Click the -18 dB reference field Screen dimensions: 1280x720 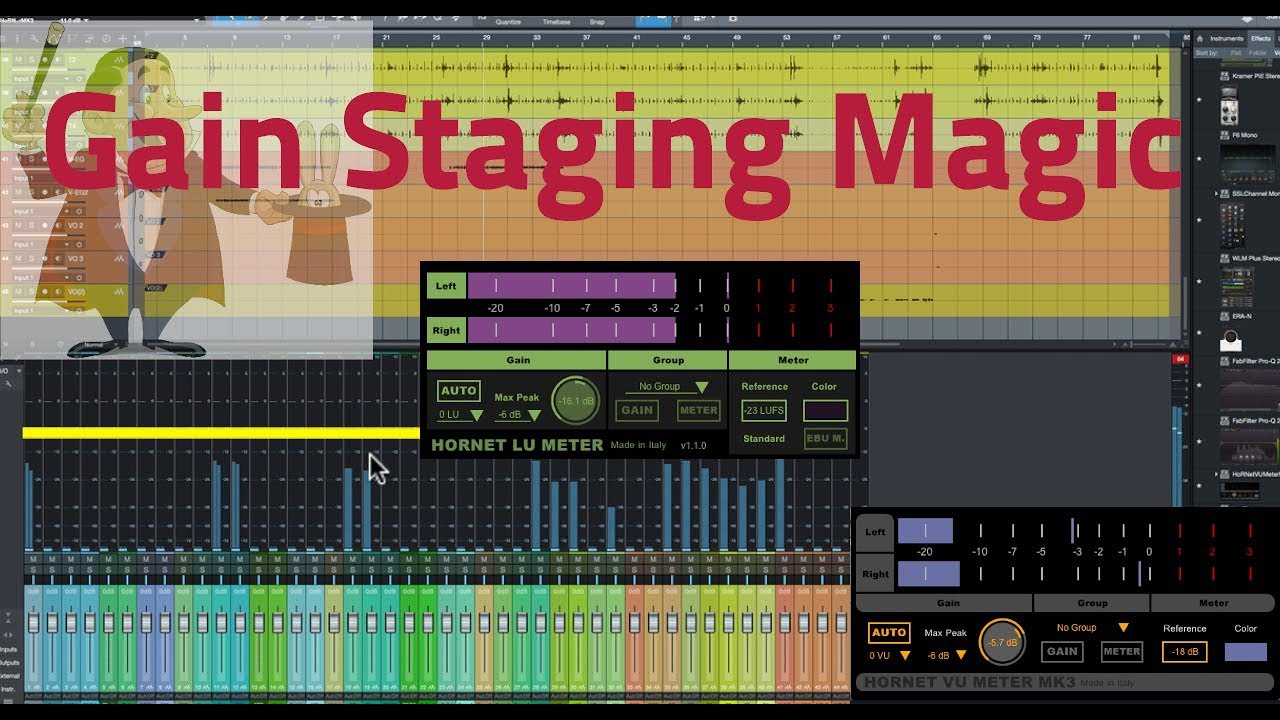[1184, 652]
